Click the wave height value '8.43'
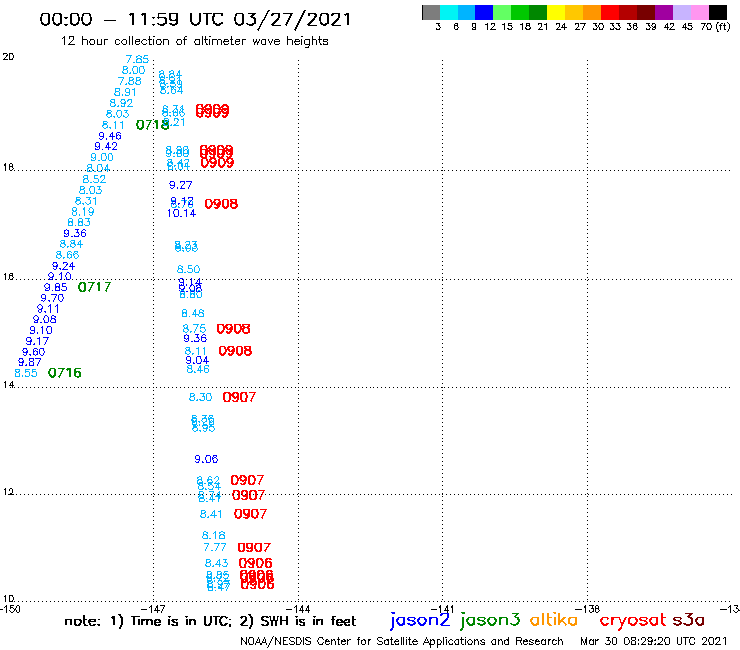The image size is (740, 650). click(x=216, y=563)
